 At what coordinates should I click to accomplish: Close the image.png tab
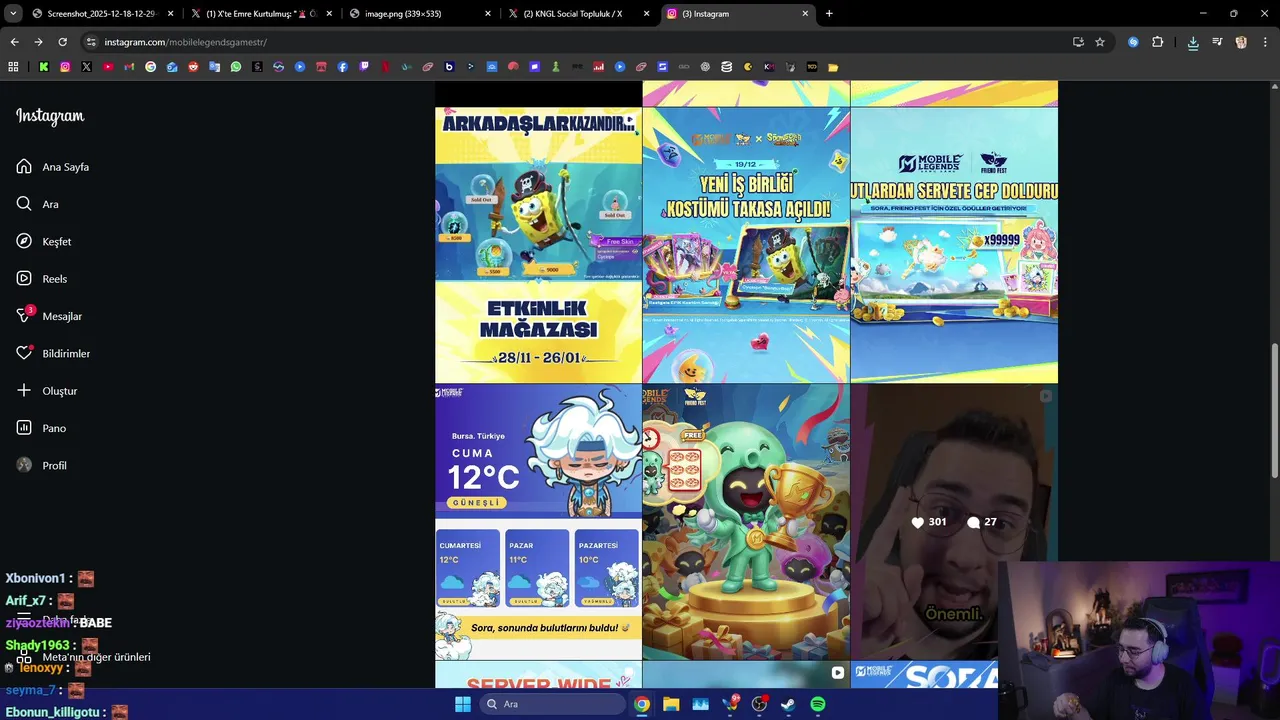pyautogui.click(x=488, y=14)
